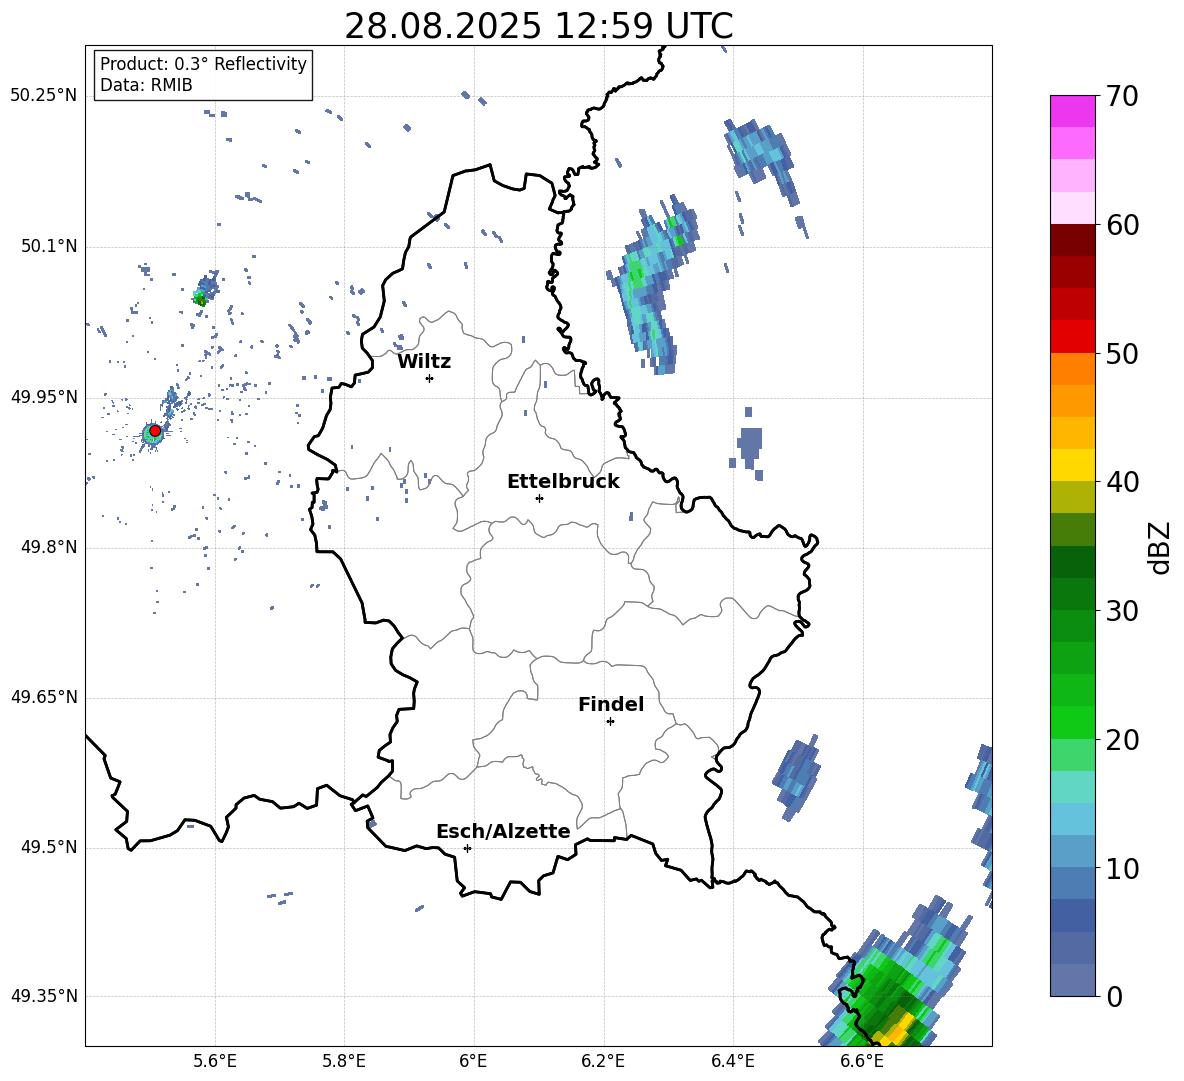Click the 6.4°E longitude label
Image resolution: width=1184 pixels, height=1081 pixels.
(x=732, y=1061)
